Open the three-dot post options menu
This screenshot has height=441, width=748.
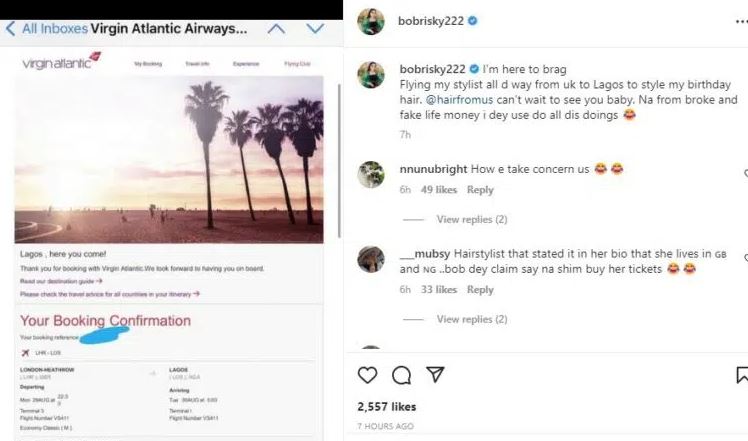tap(742, 20)
